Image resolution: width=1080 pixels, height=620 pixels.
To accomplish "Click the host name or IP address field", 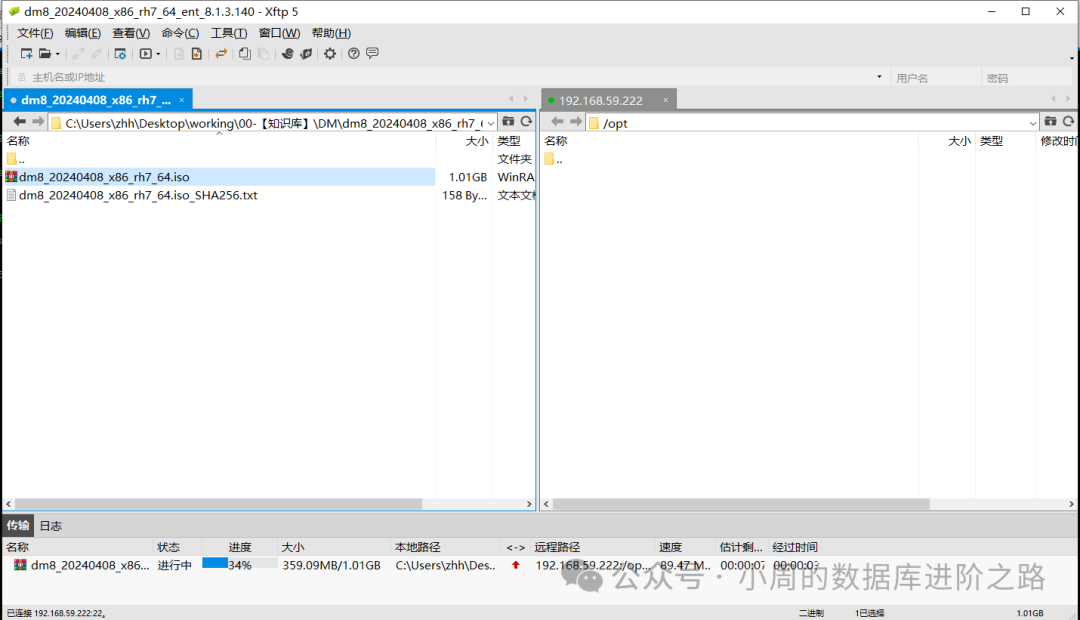I will pos(448,77).
